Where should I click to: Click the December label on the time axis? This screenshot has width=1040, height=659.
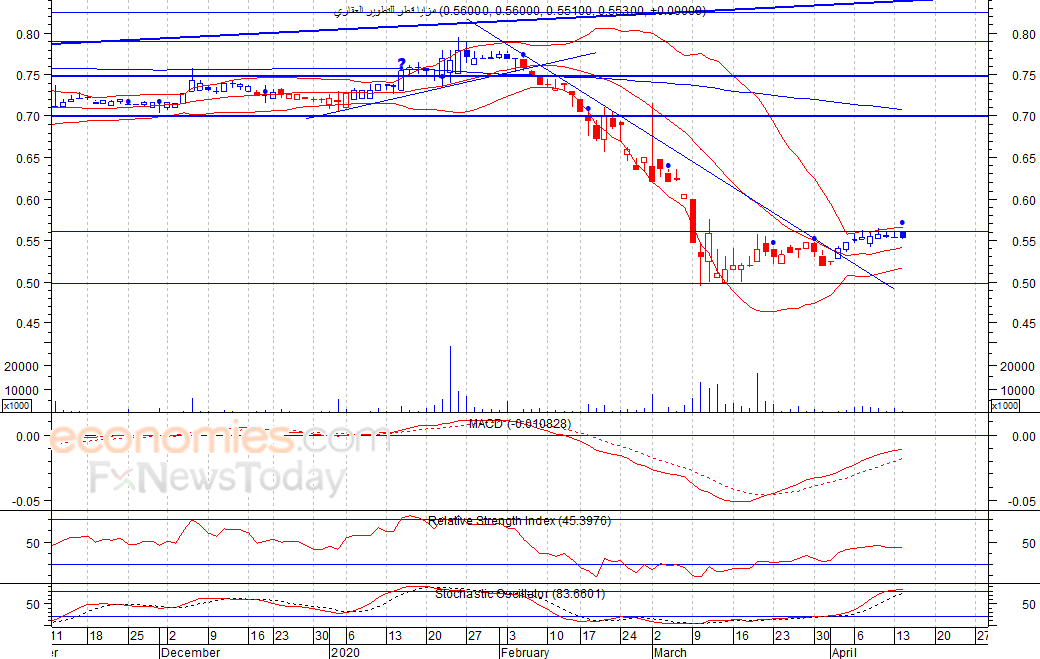click(x=190, y=652)
